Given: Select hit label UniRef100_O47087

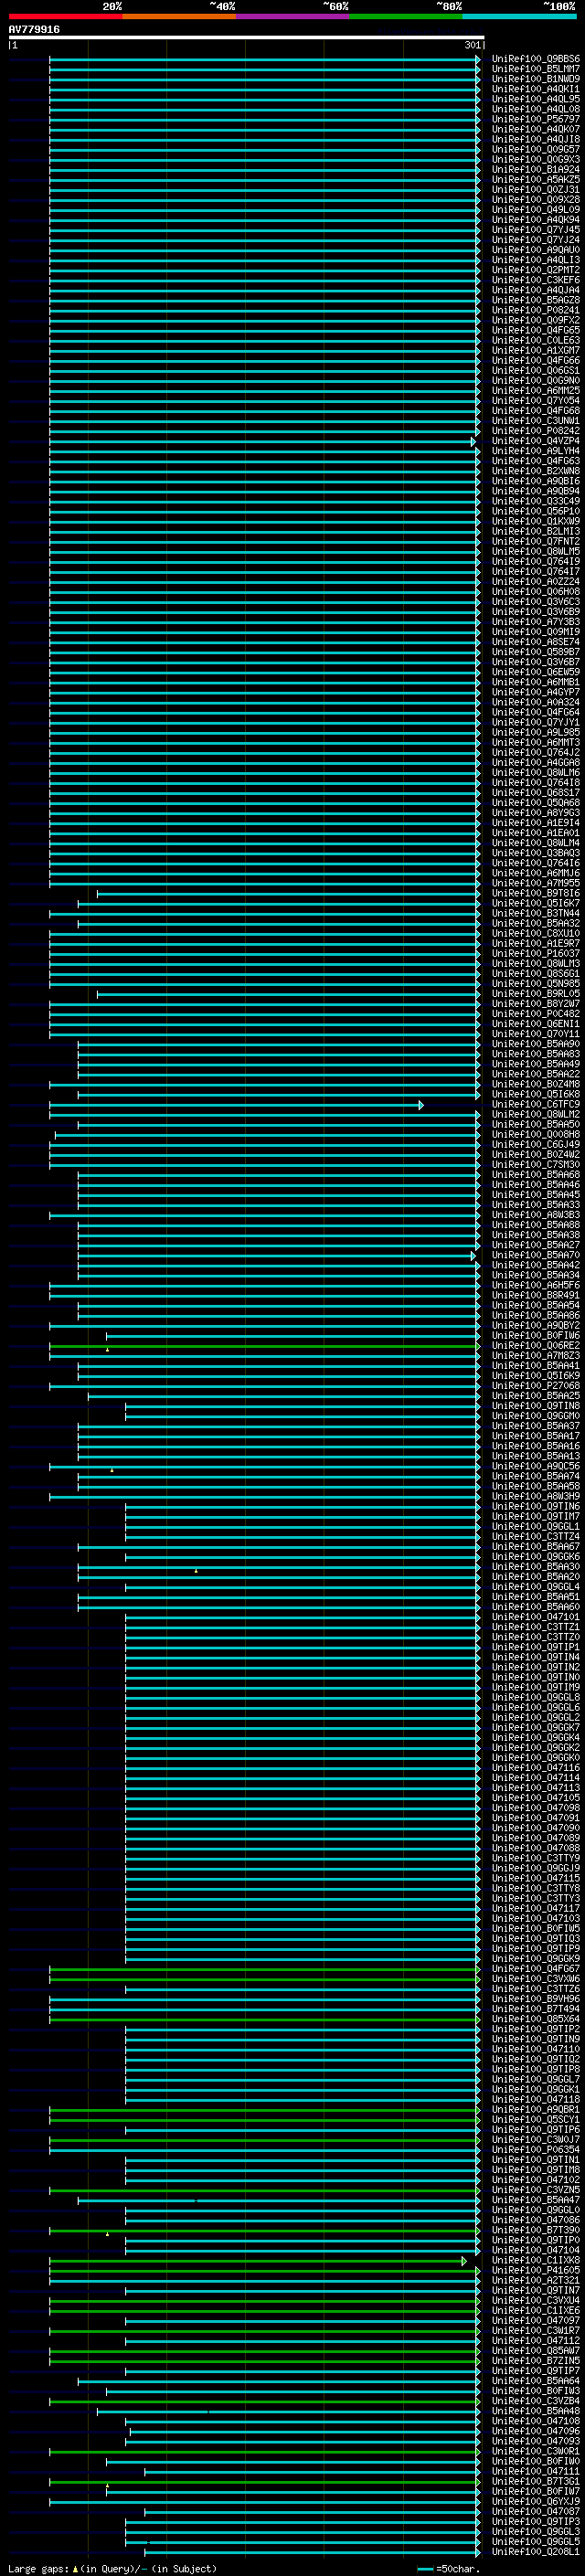Looking at the screenshot, I should point(536,2512).
